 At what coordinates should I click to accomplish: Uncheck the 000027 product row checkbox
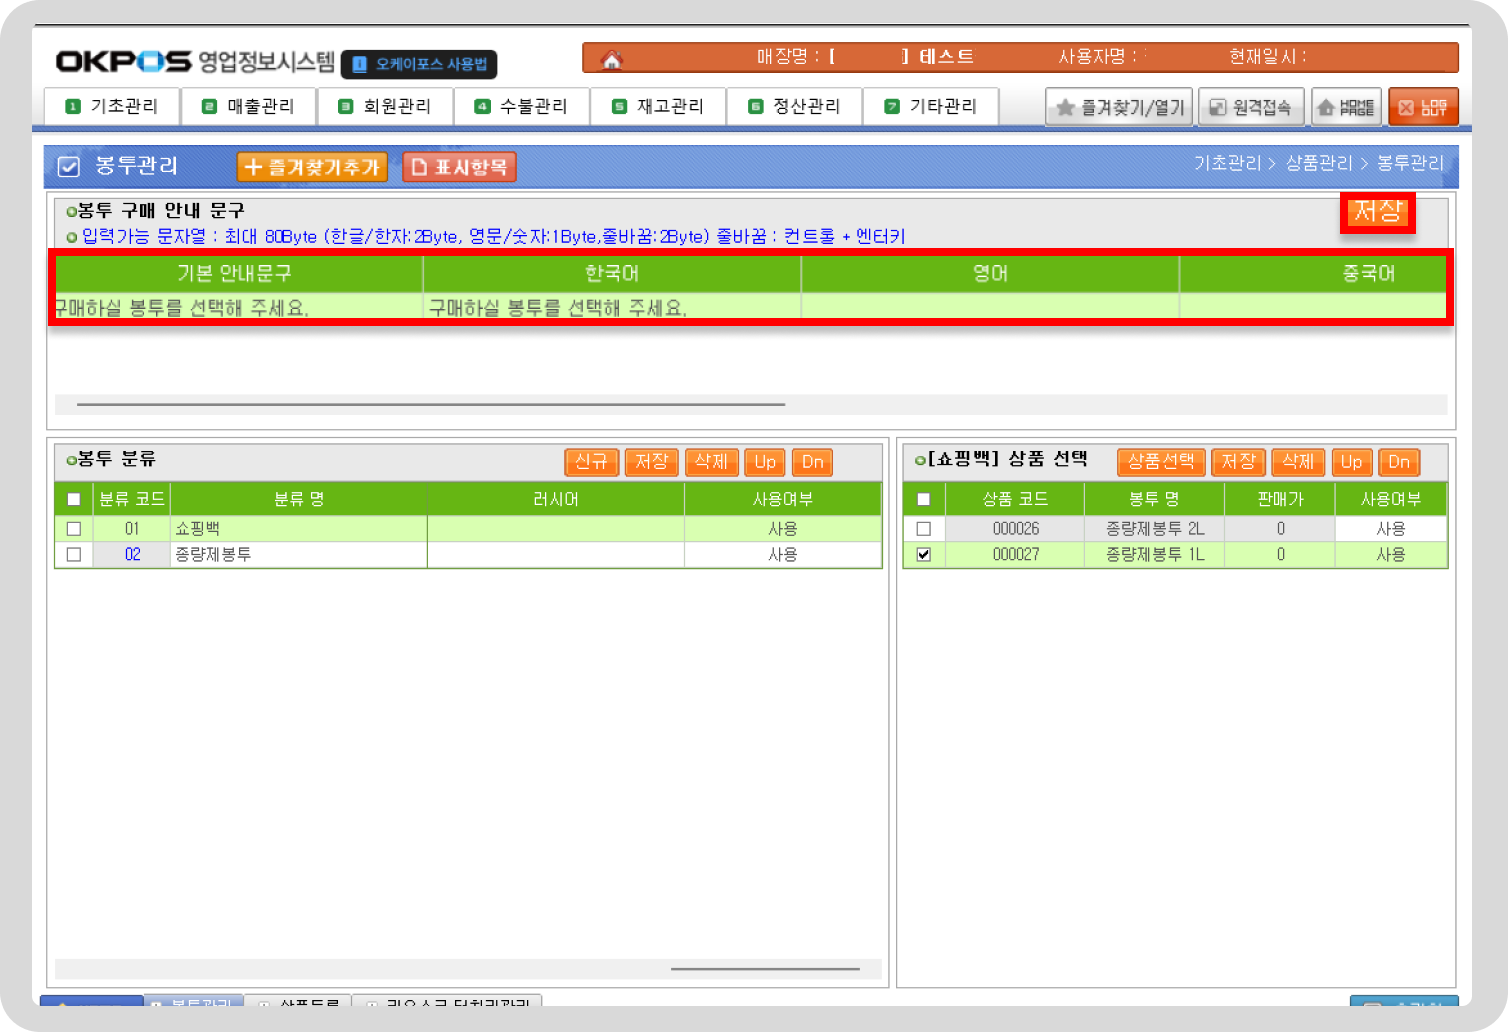pyautogui.click(x=923, y=555)
